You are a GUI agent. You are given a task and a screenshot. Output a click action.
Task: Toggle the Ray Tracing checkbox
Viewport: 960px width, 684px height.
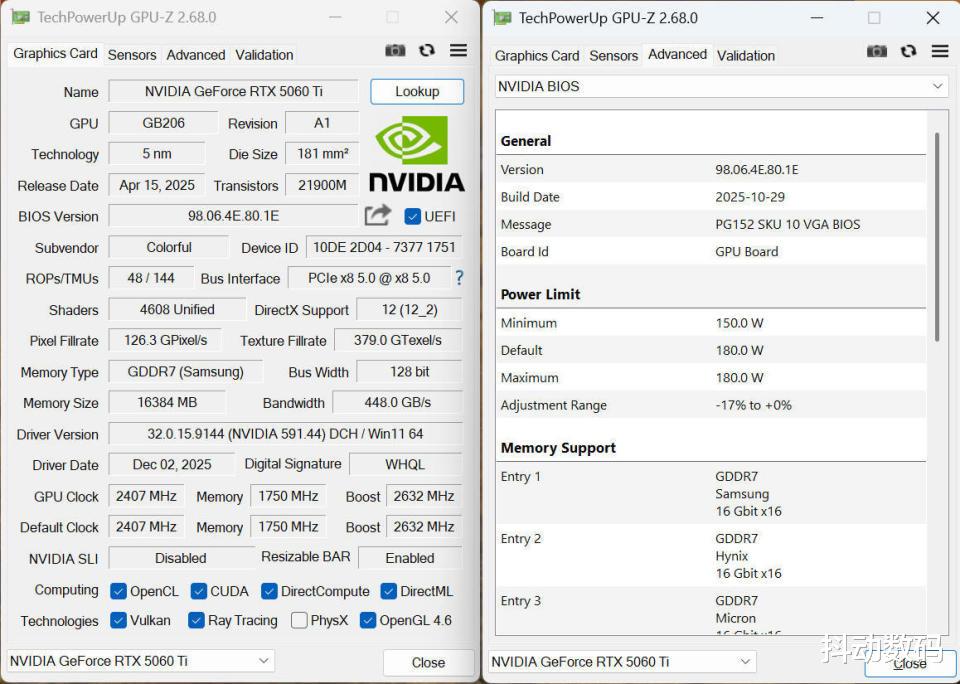pyautogui.click(x=196, y=620)
